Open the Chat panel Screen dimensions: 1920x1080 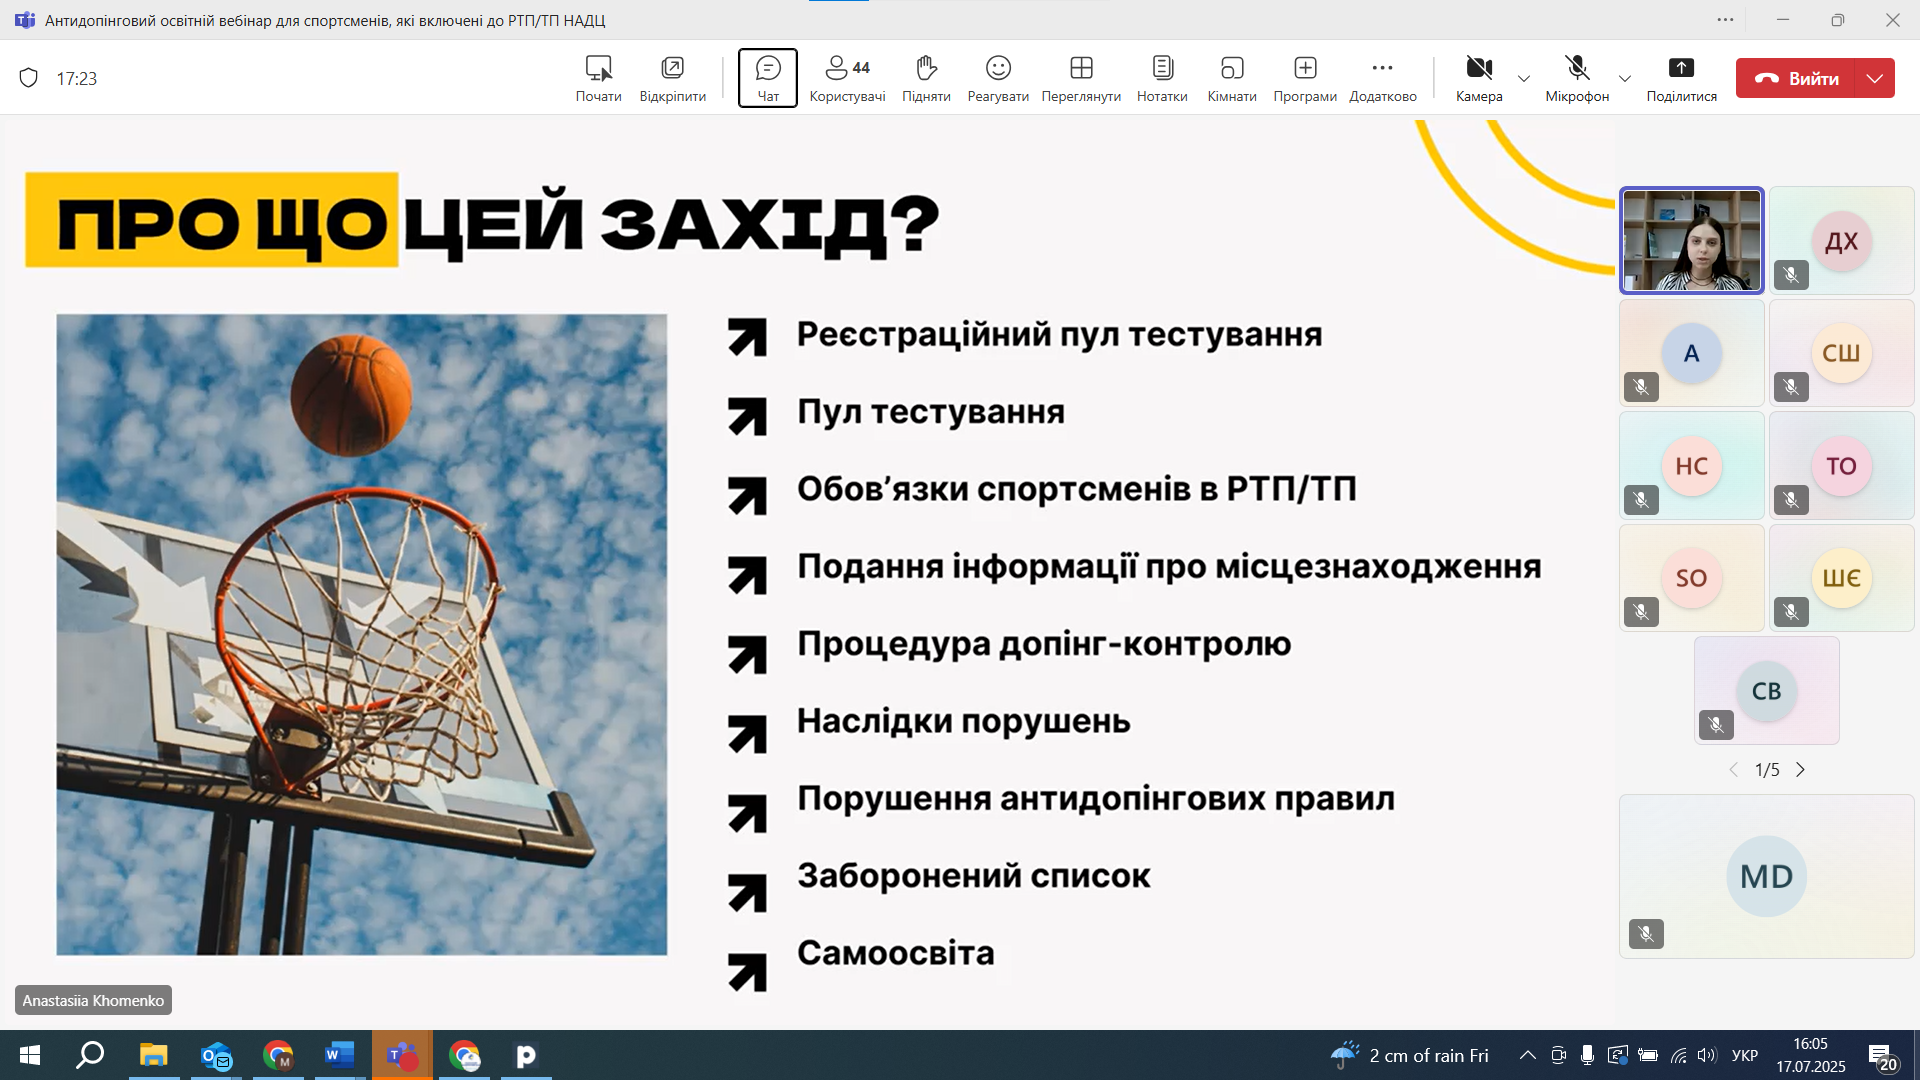[767, 78]
